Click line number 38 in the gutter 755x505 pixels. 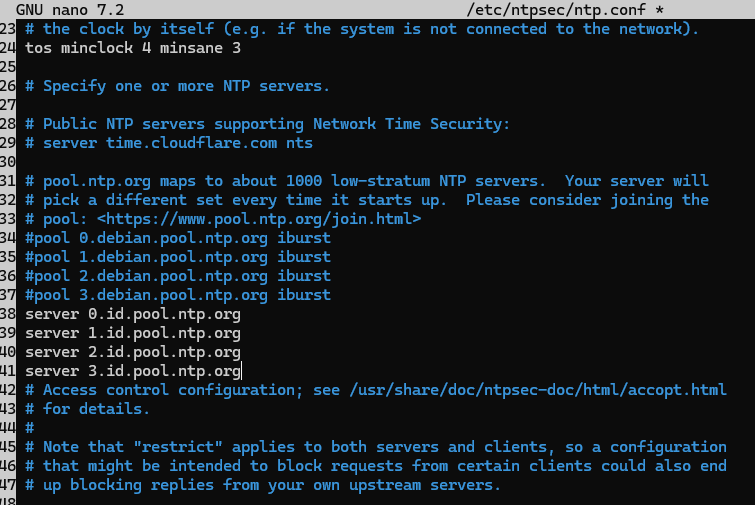[9, 314]
